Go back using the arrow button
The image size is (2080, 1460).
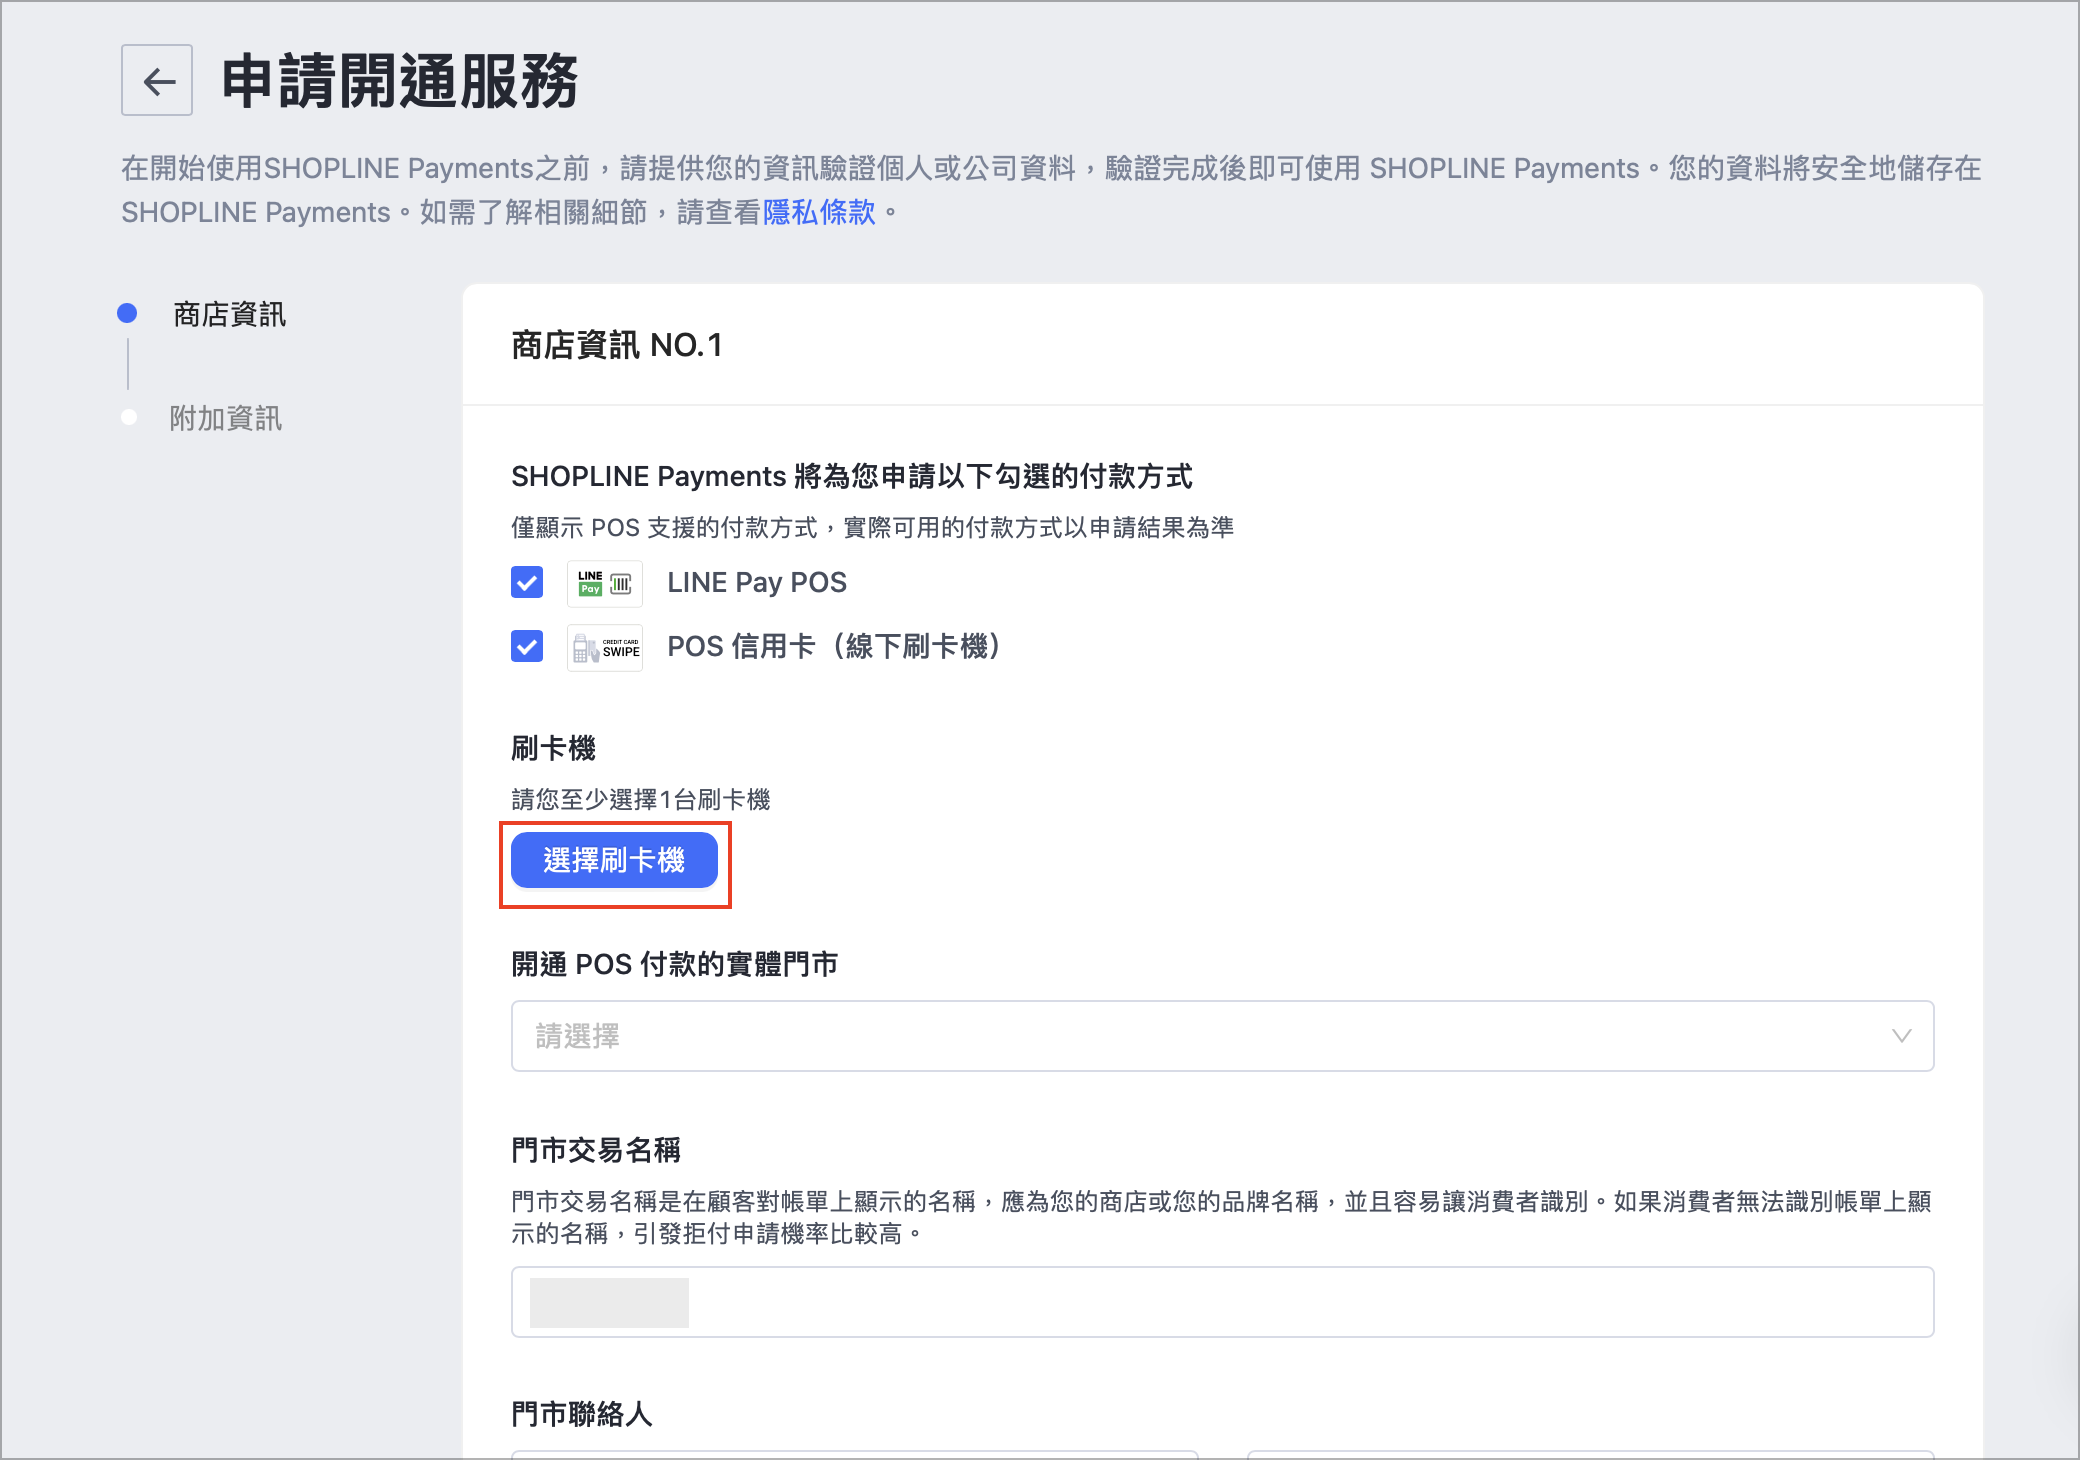157,80
